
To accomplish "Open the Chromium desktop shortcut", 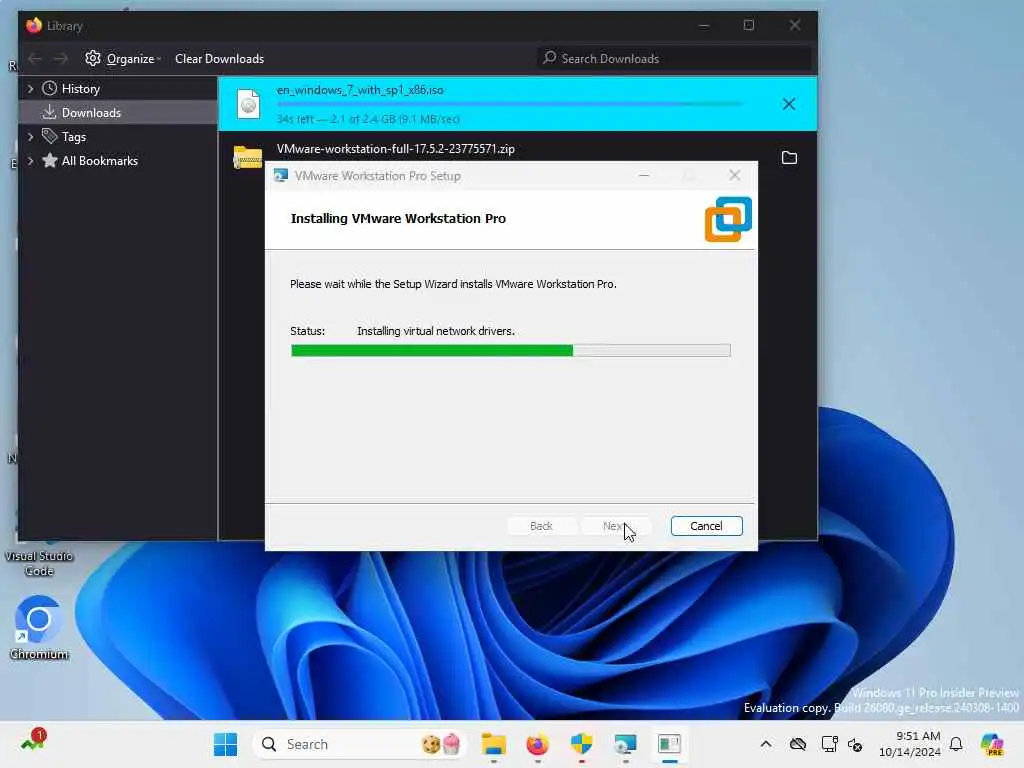I will (39, 628).
